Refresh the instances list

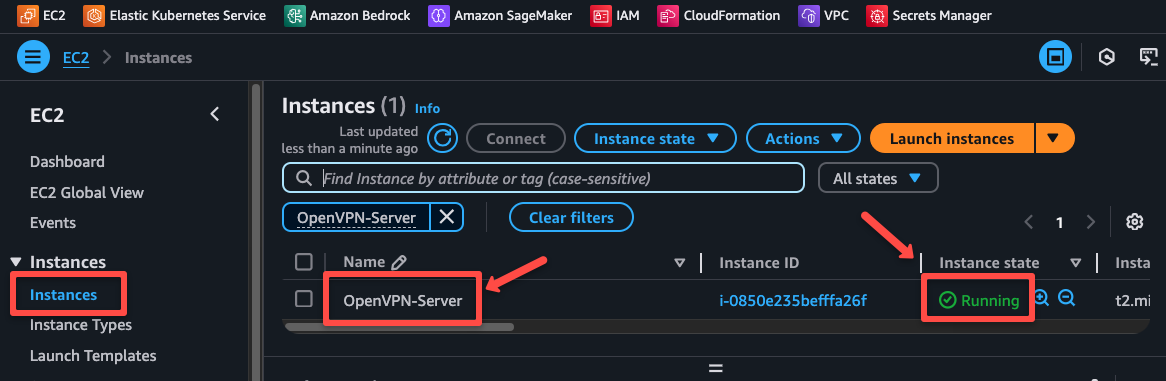442,139
